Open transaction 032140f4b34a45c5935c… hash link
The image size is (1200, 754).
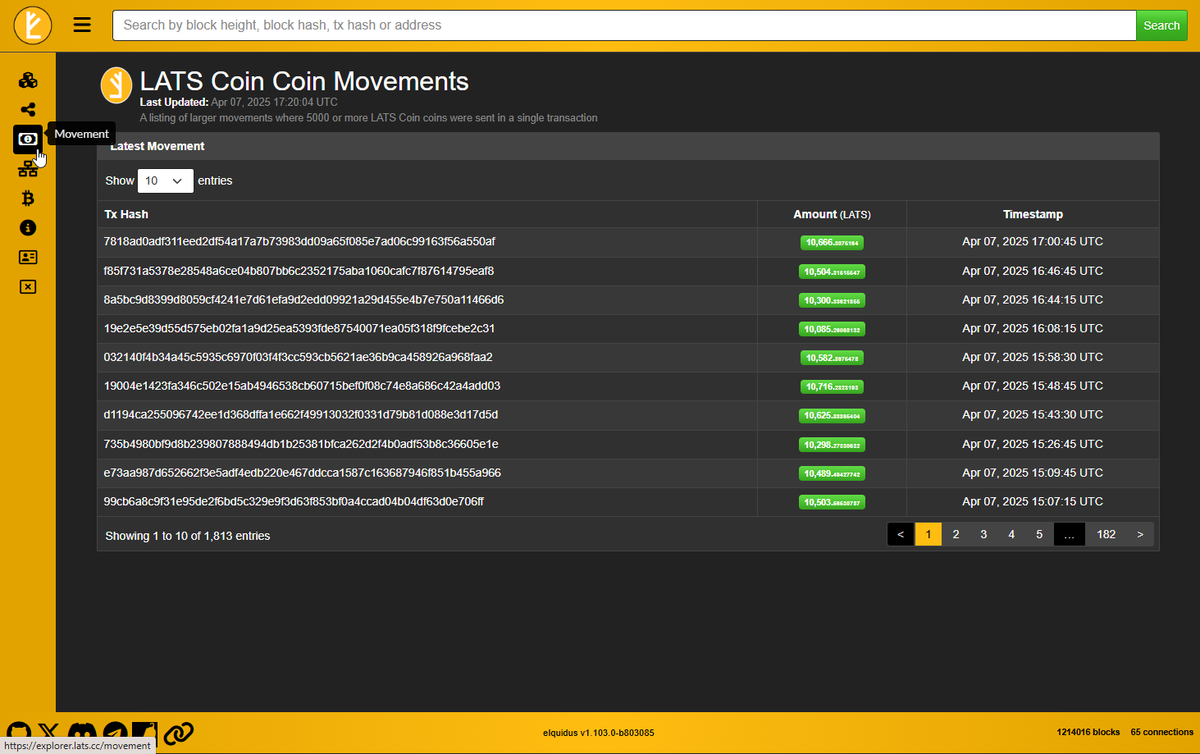[x=298, y=357]
